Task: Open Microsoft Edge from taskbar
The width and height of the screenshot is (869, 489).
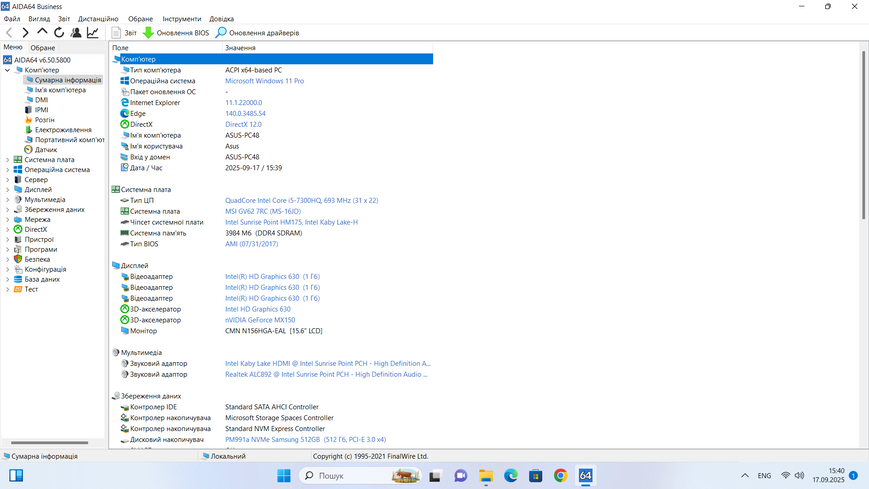Action: (511, 476)
